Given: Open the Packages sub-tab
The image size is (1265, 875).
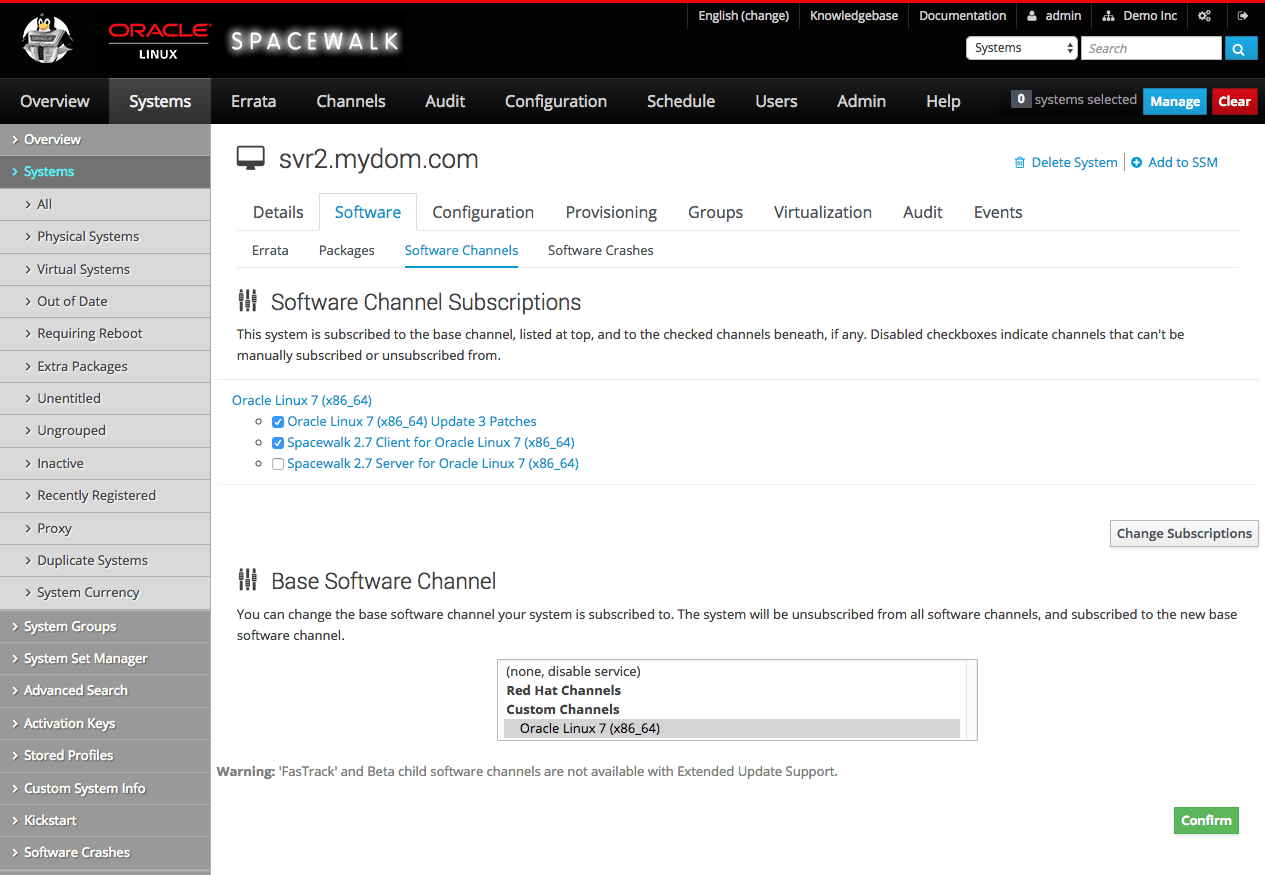Looking at the screenshot, I should 347,250.
